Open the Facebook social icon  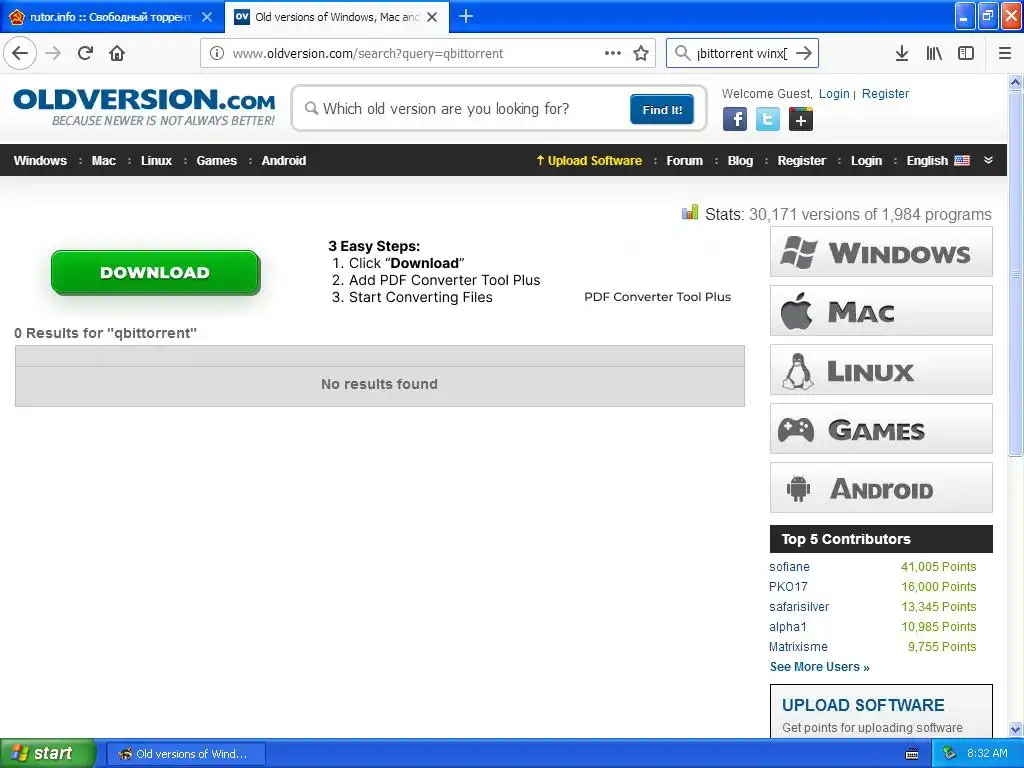click(x=735, y=120)
